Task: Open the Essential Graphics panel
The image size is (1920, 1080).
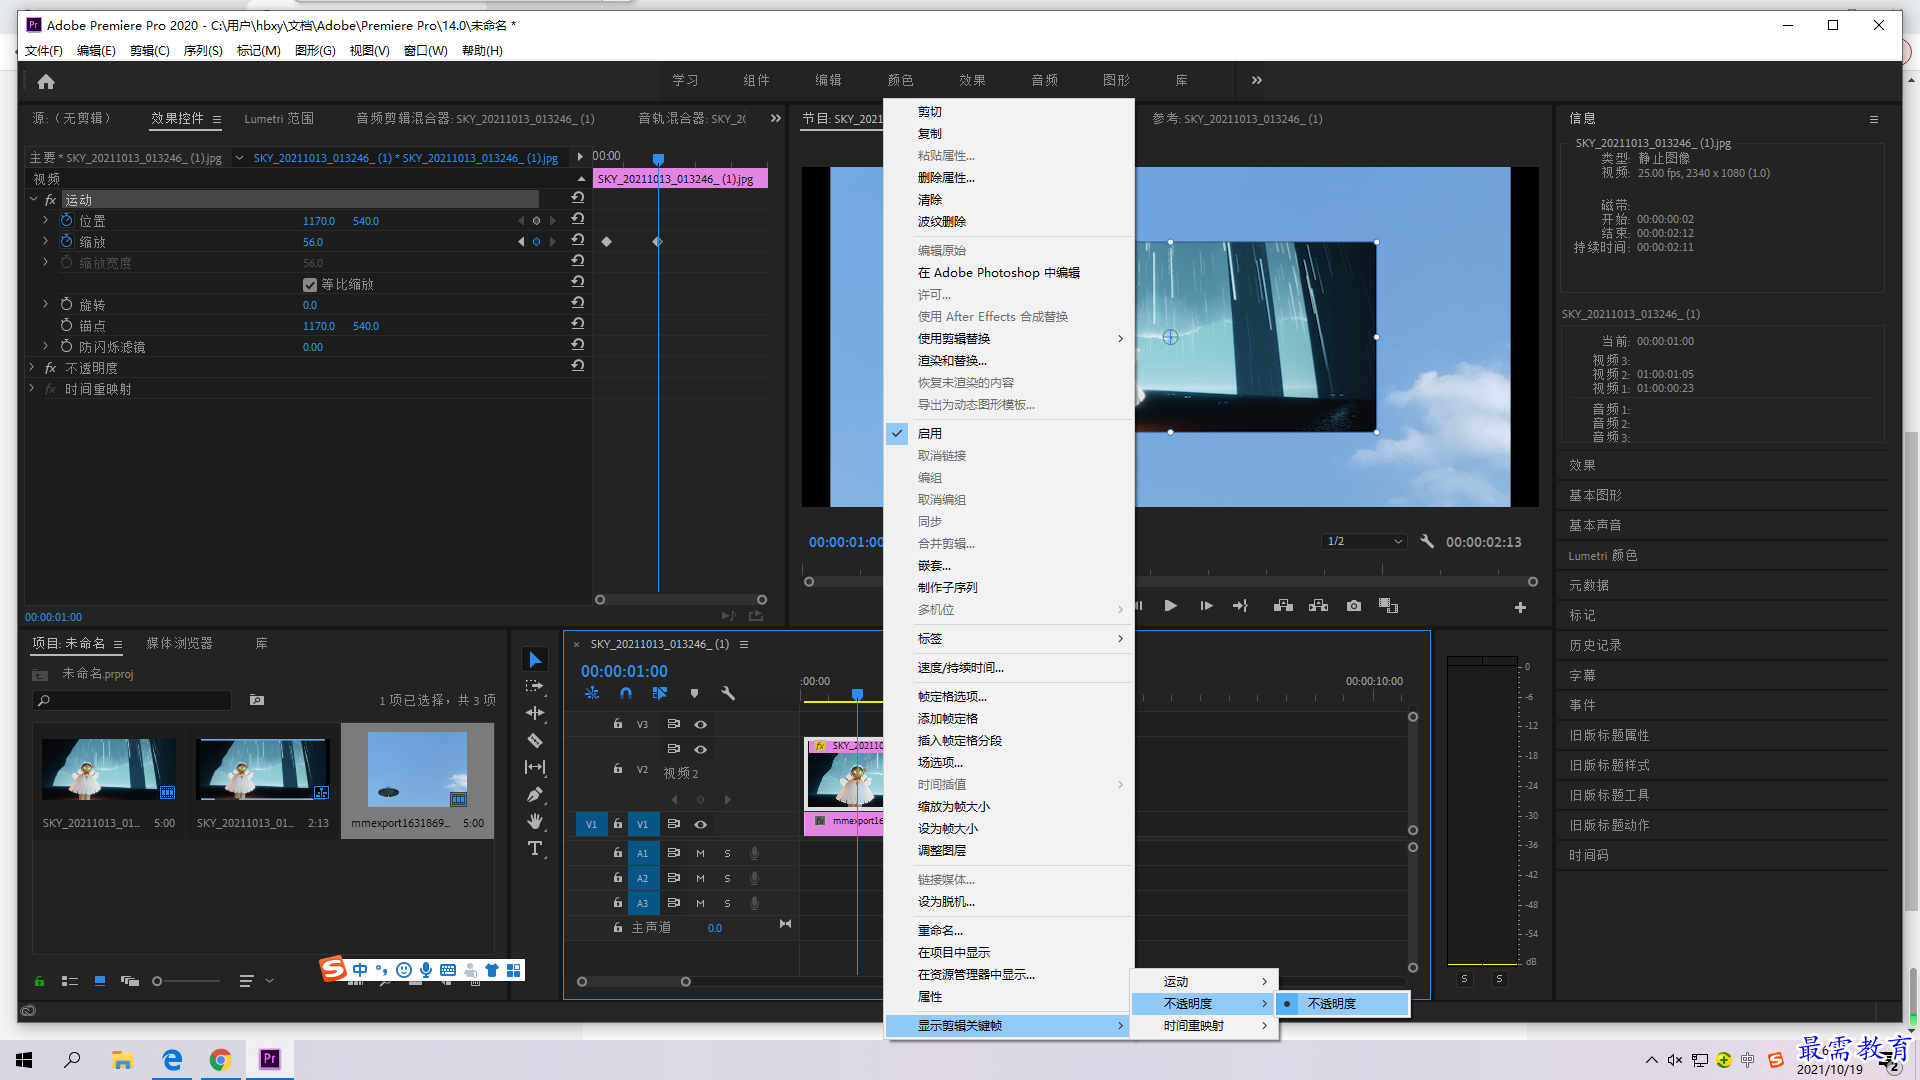Action: [x=1595, y=495]
